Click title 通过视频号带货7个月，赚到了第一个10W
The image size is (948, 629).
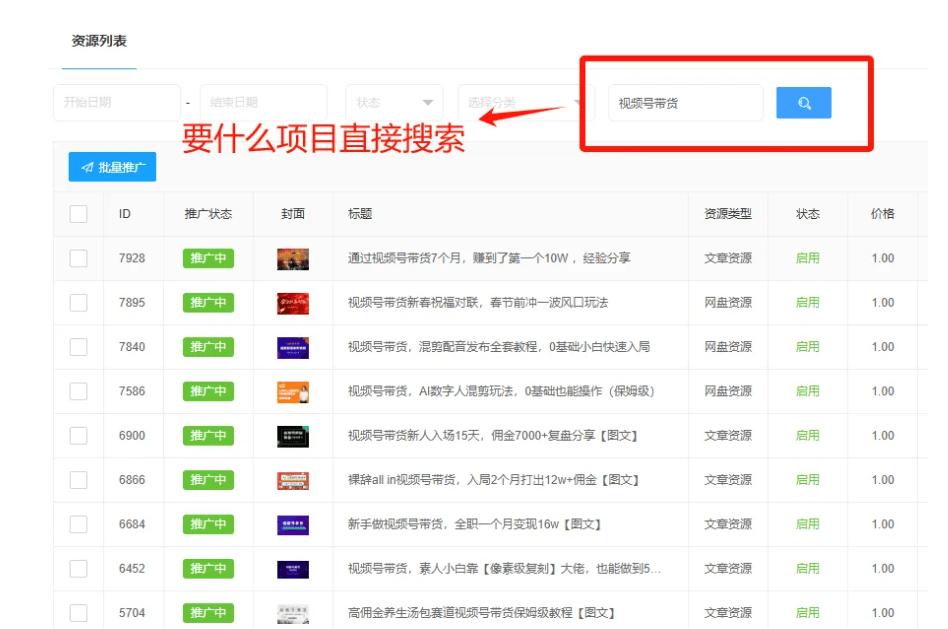click(x=489, y=258)
